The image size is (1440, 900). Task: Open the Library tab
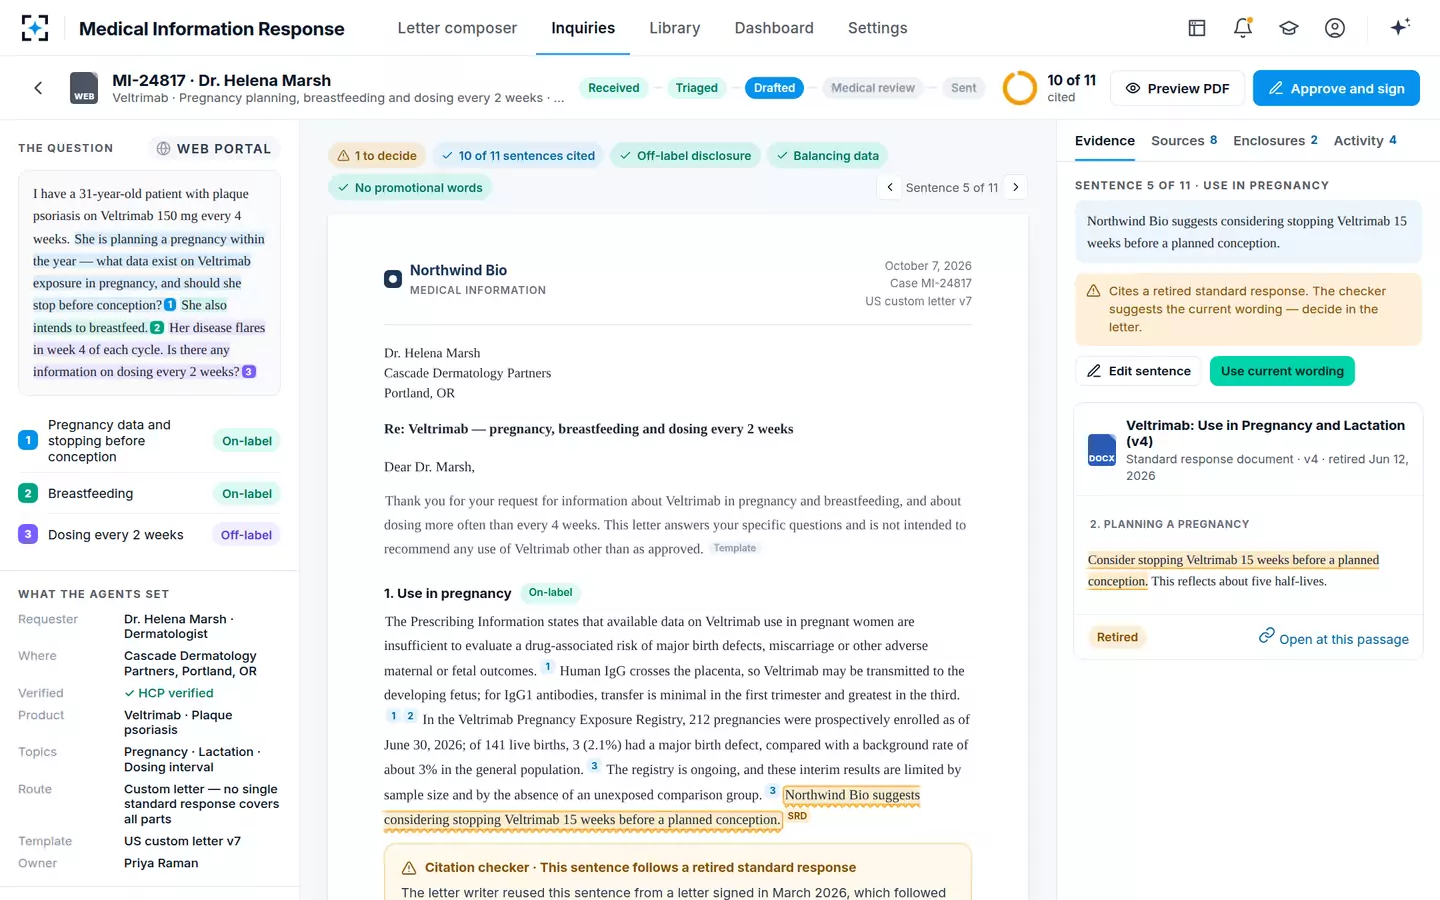675,28
